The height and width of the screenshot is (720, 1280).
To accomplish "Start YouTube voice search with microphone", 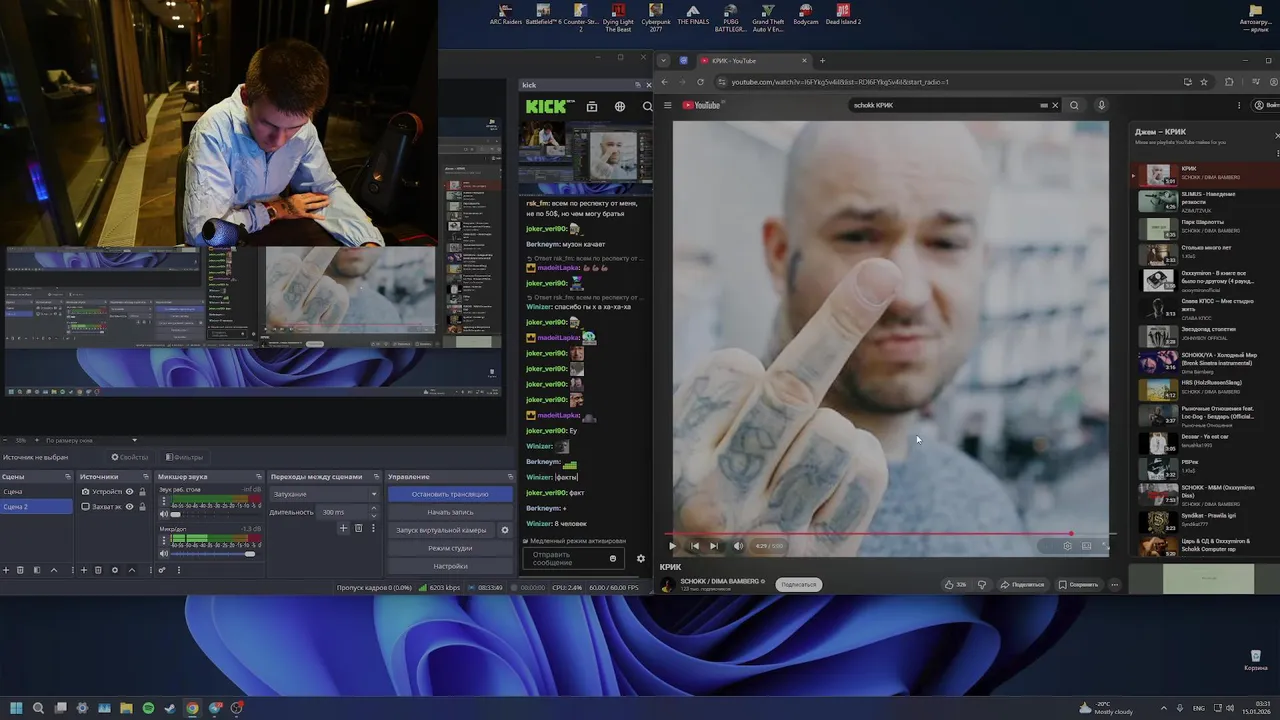I will 1101,105.
